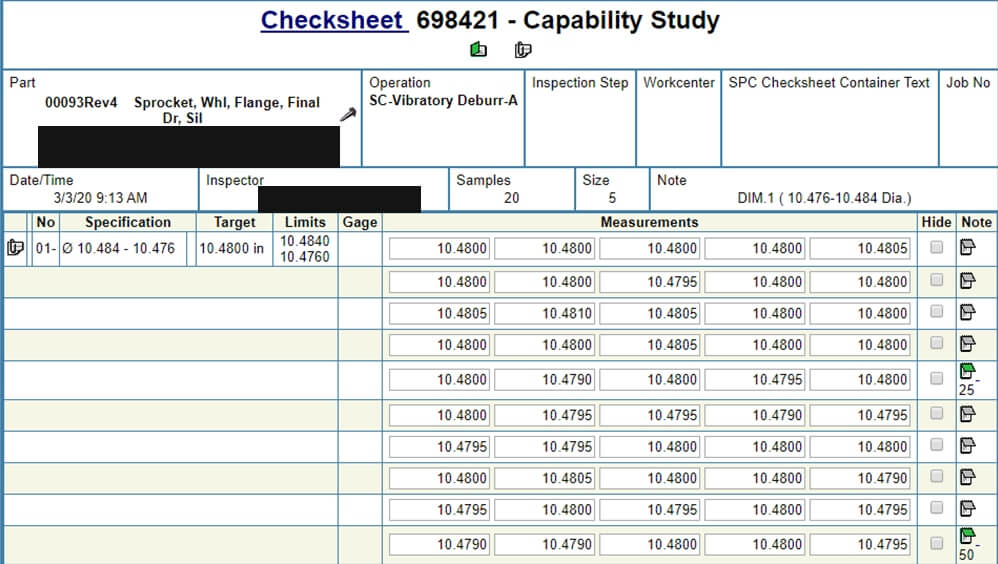Image resolution: width=998 pixels, height=564 pixels.
Task: Click the green document icon below the title
Action: tap(478, 50)
